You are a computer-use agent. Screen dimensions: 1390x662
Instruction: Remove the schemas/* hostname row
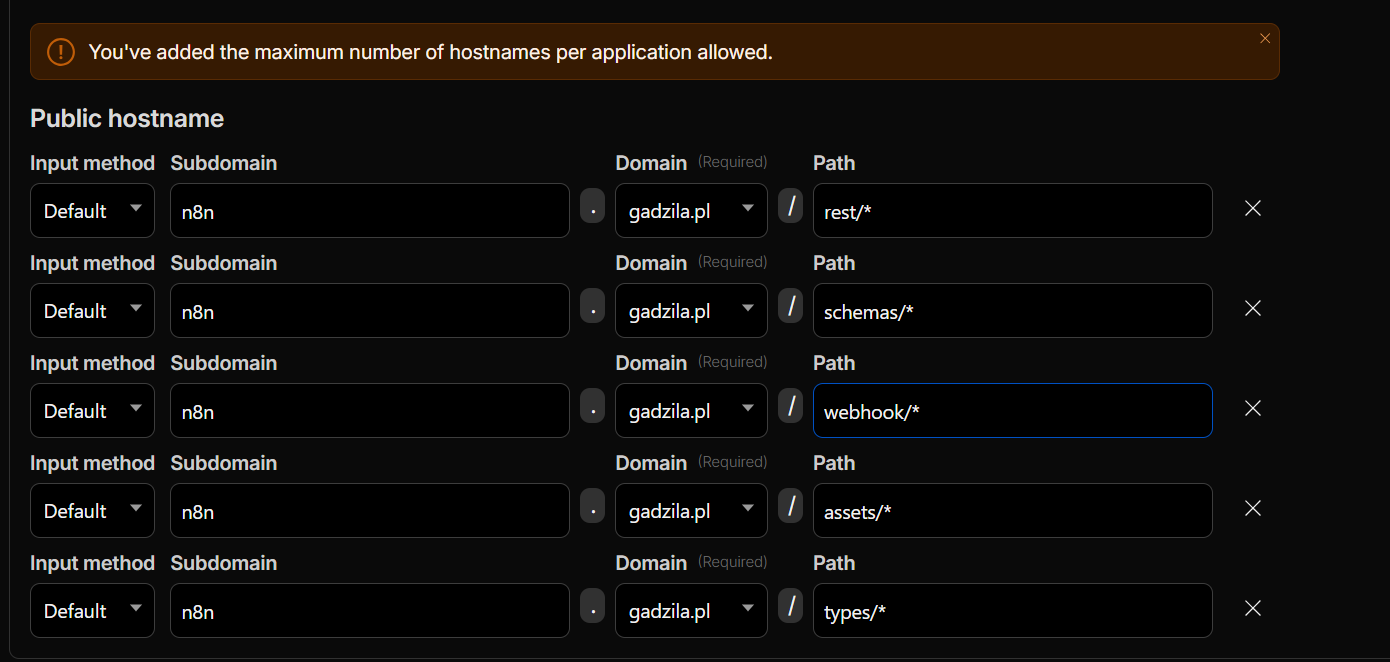point(1252,308)
